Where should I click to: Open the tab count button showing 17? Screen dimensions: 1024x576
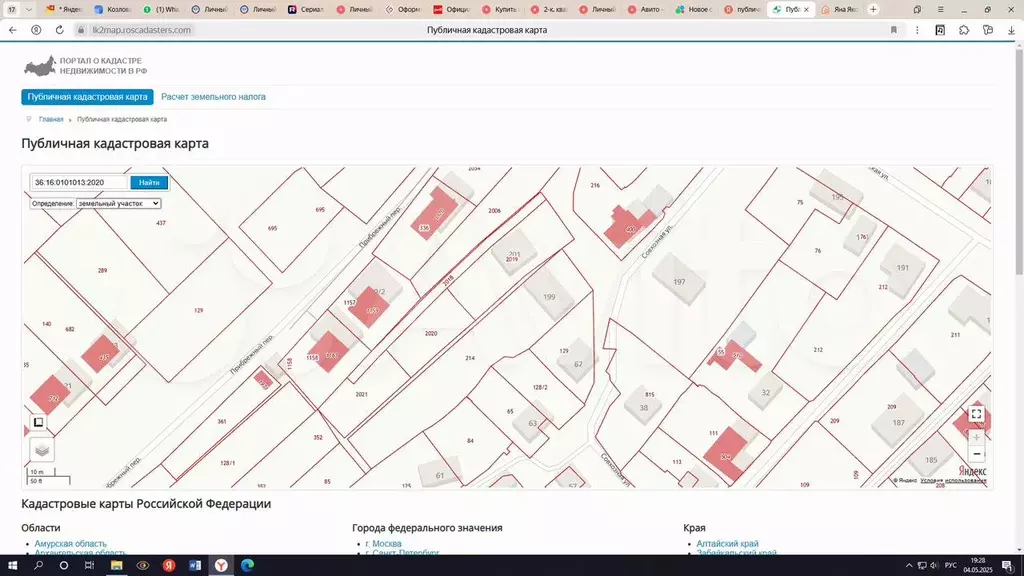coord(12,9)
